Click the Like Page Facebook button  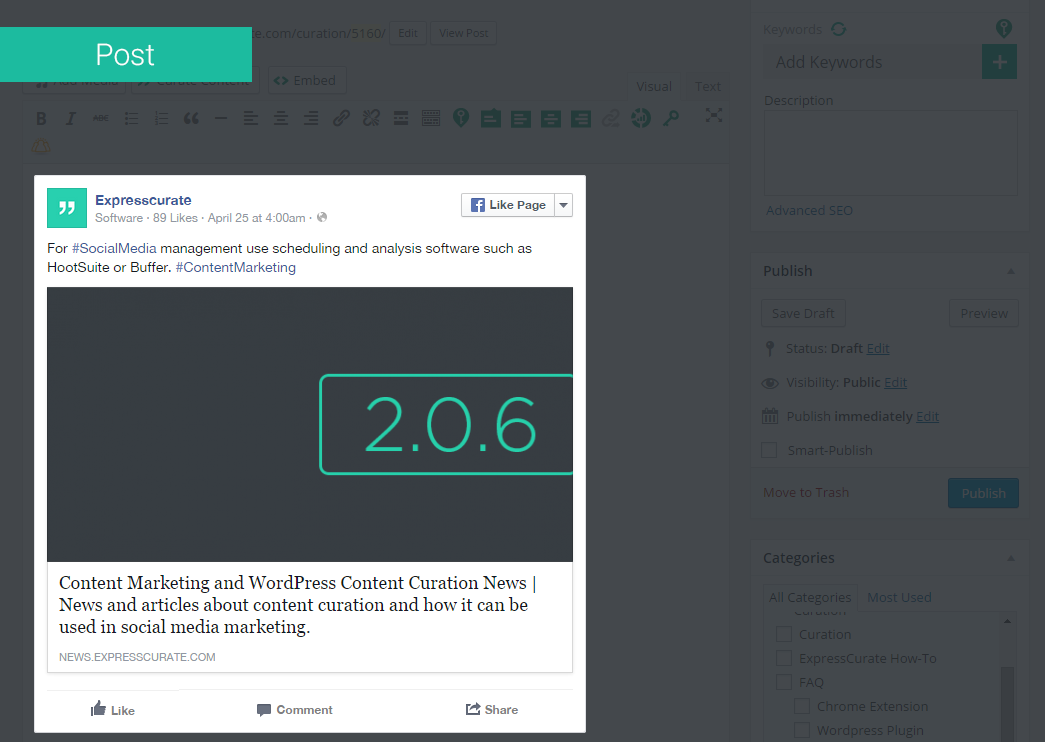(508, 205)
